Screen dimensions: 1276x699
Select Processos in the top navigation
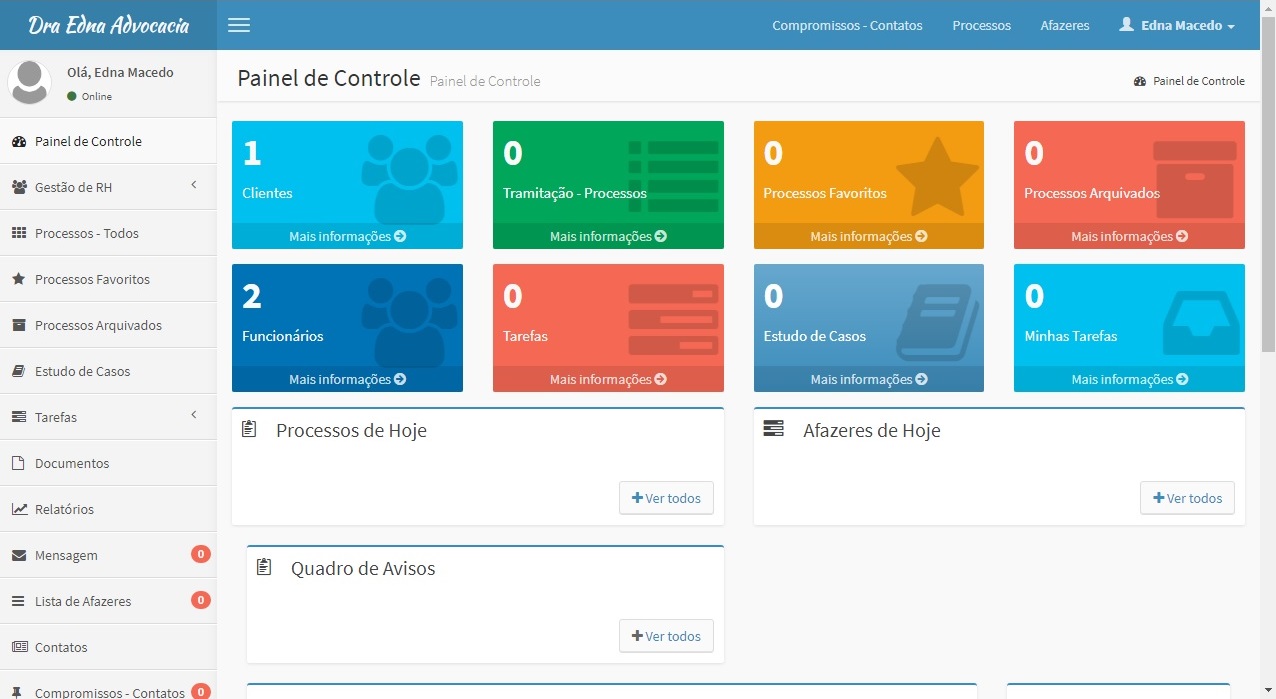(x=981, y=25)
